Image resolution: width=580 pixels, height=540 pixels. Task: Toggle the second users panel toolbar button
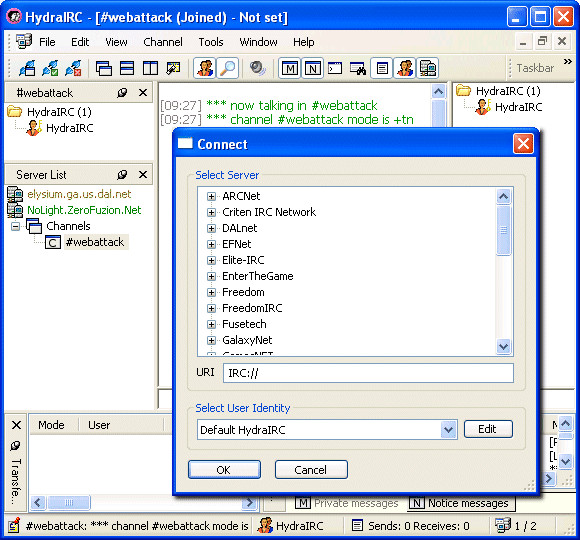point(405,68)
